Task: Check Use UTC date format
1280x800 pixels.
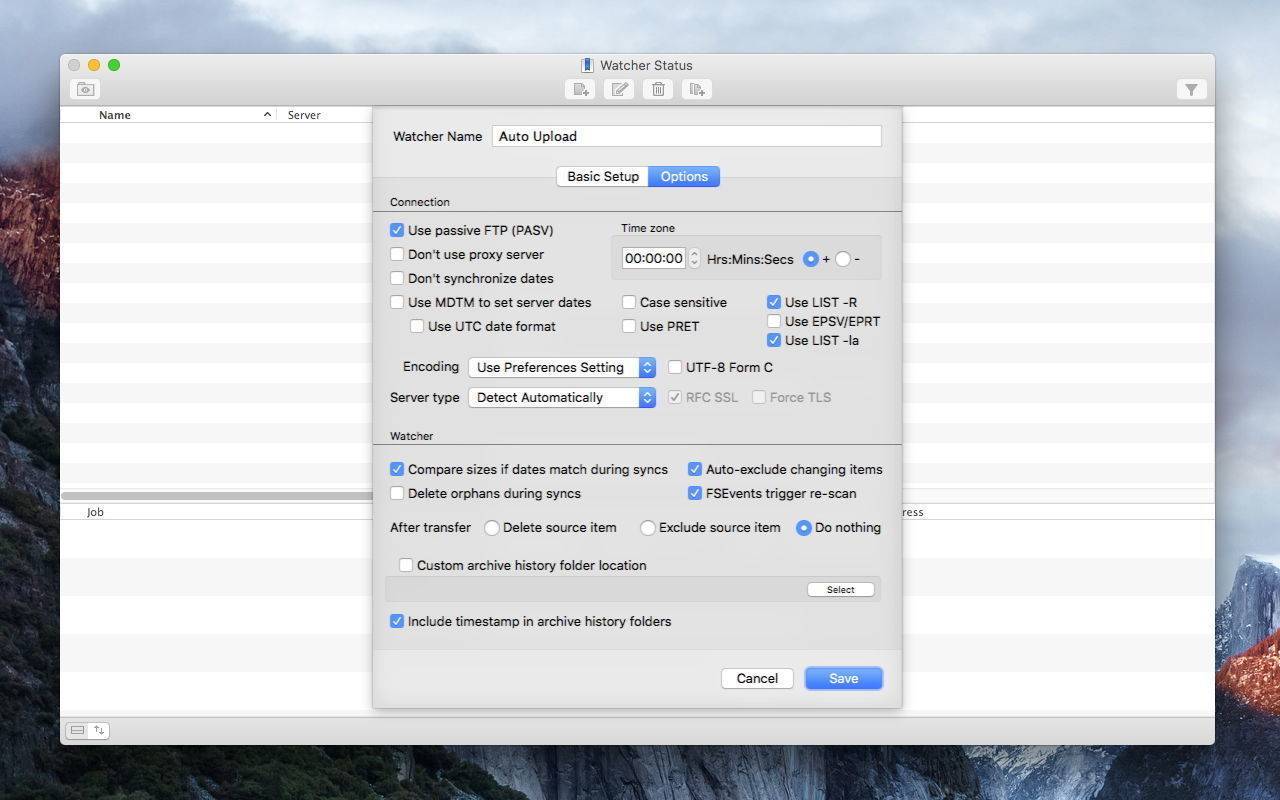Action: point(417,326)
